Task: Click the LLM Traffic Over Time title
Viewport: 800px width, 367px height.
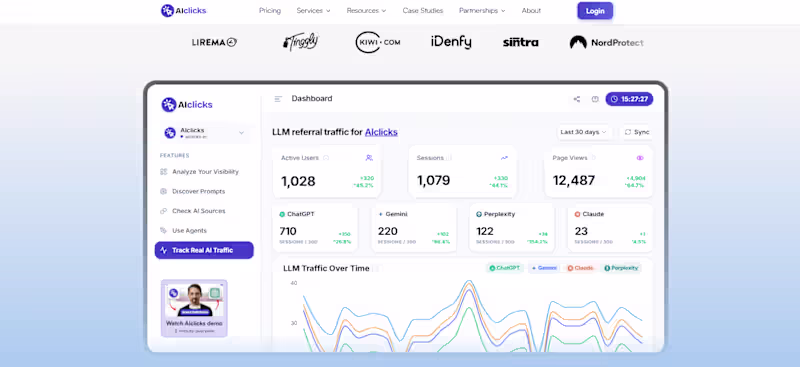Action: pyautogui.click(x=326, y=268)
